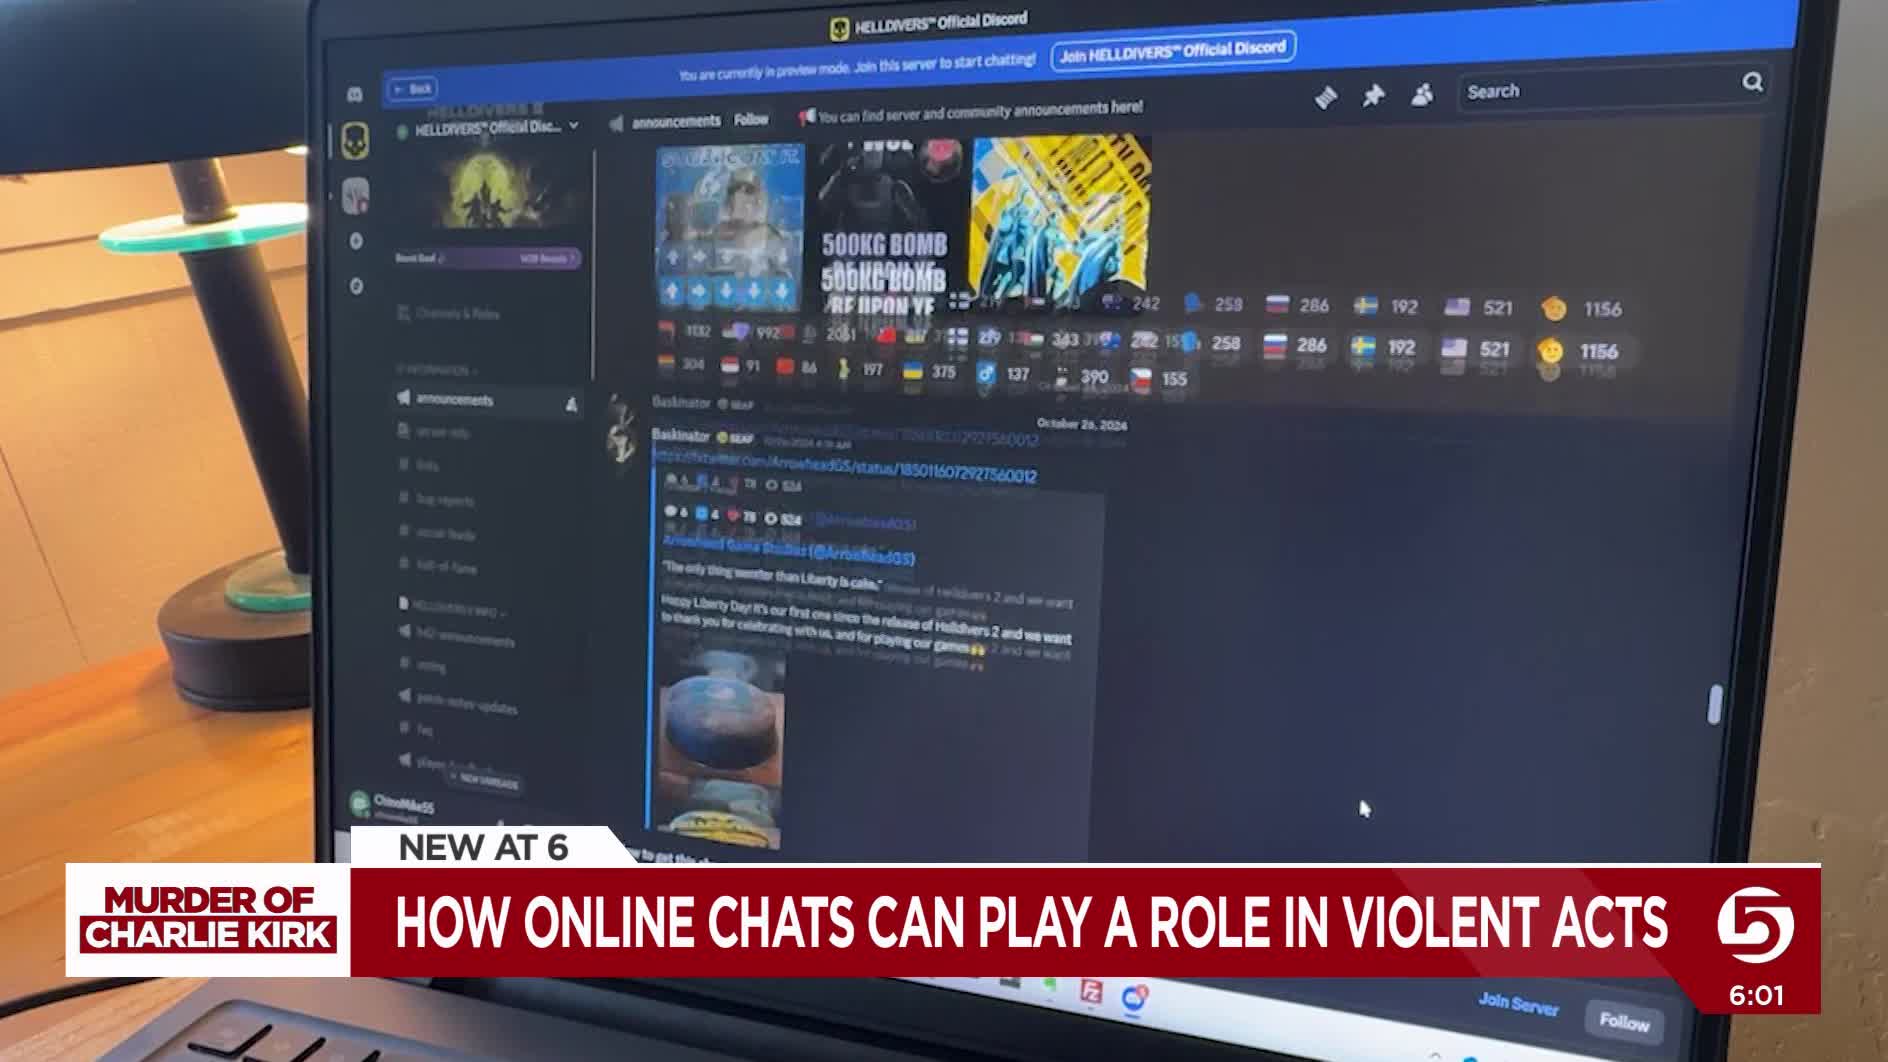The image size is (1888, 1062).
Task: Select the HELLDIVERS skull server icon
Action: [x=355, y=140]
